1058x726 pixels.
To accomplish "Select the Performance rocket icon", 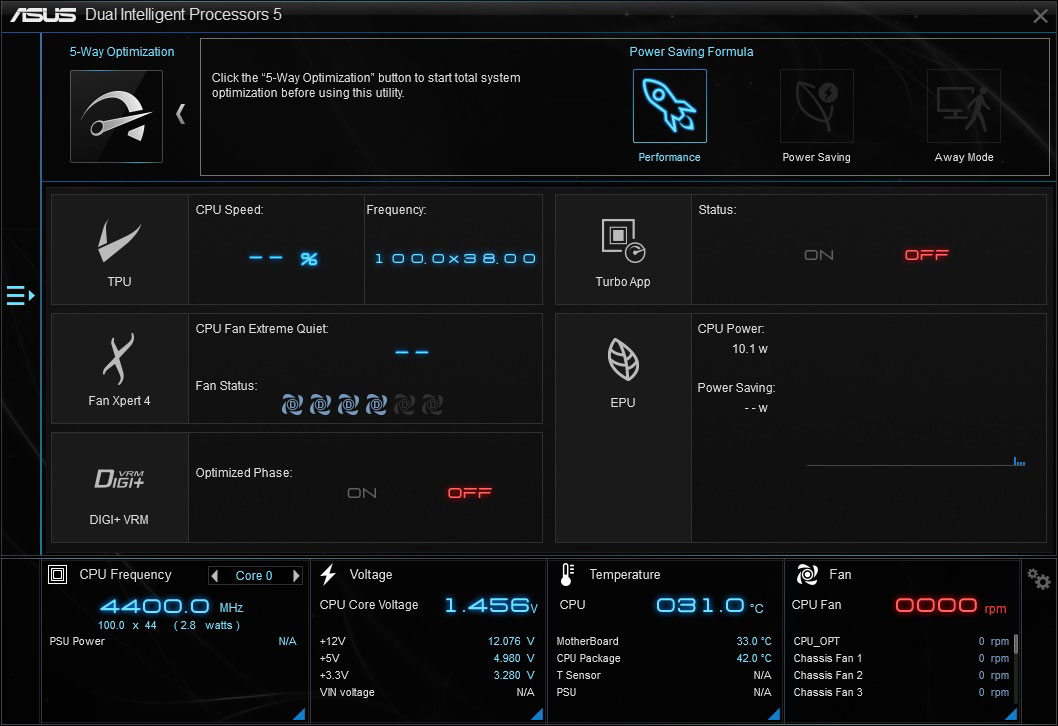I will pos(669,106).
